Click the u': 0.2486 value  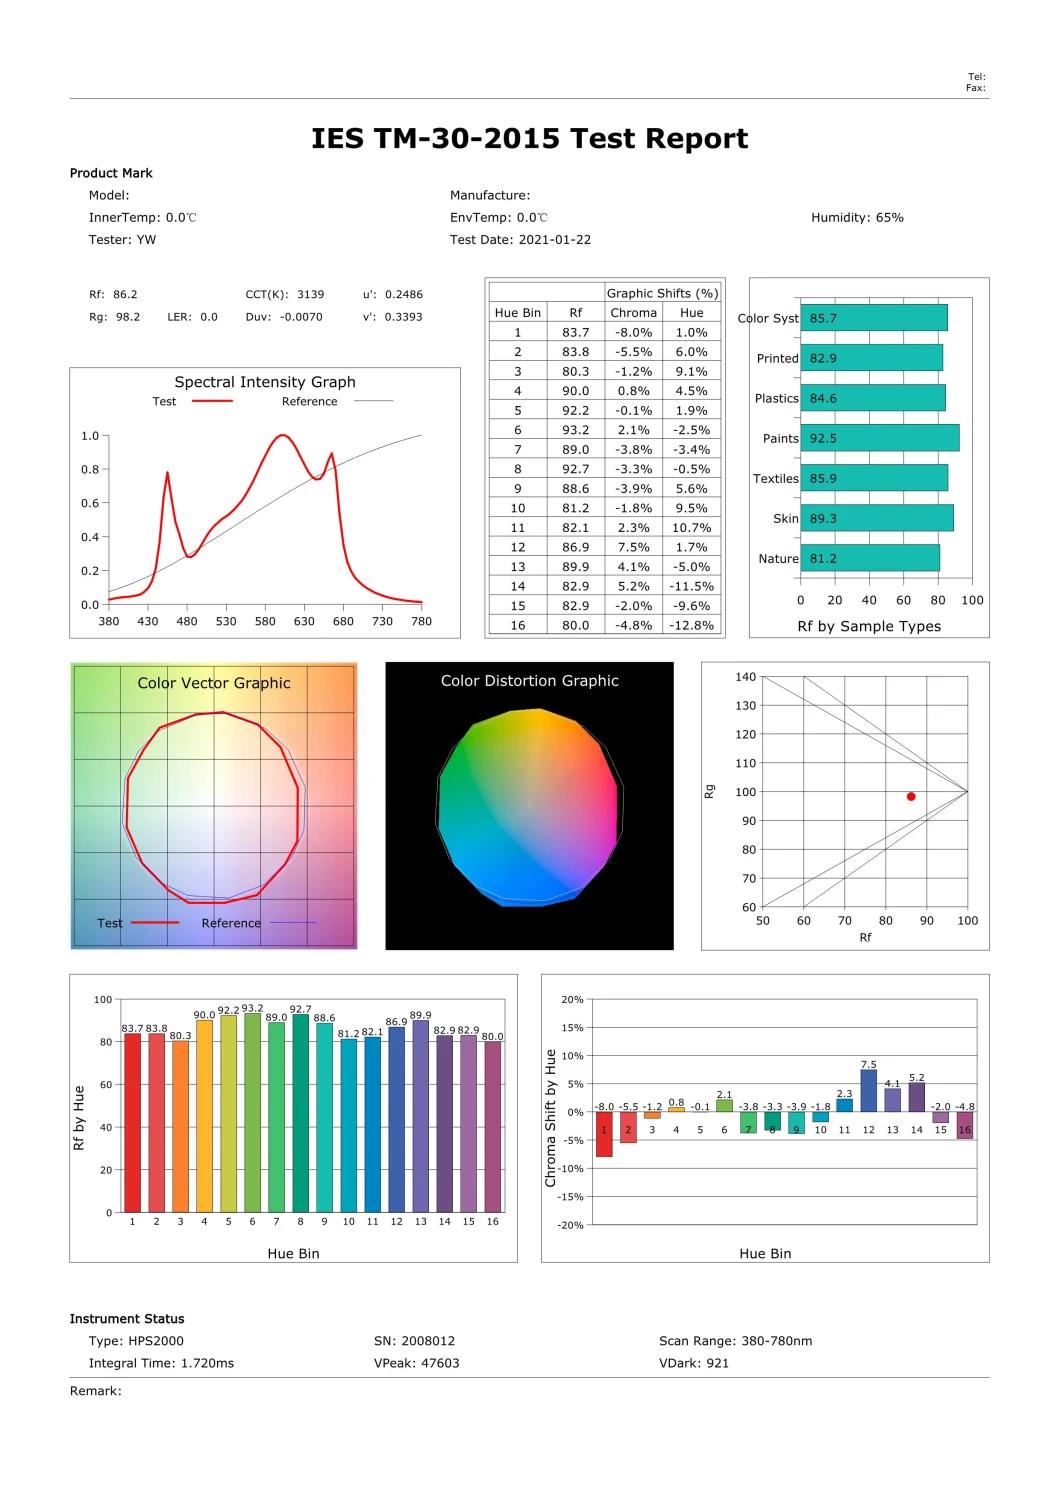point(393,295)
